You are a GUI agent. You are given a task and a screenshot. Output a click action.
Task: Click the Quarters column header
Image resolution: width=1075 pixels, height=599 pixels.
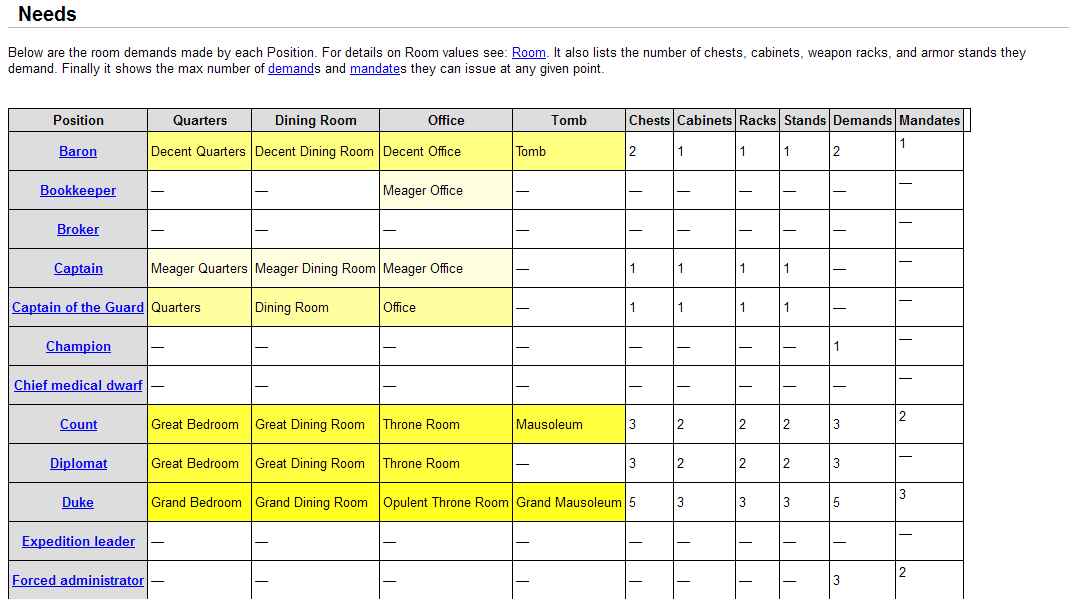pos(199,120)
